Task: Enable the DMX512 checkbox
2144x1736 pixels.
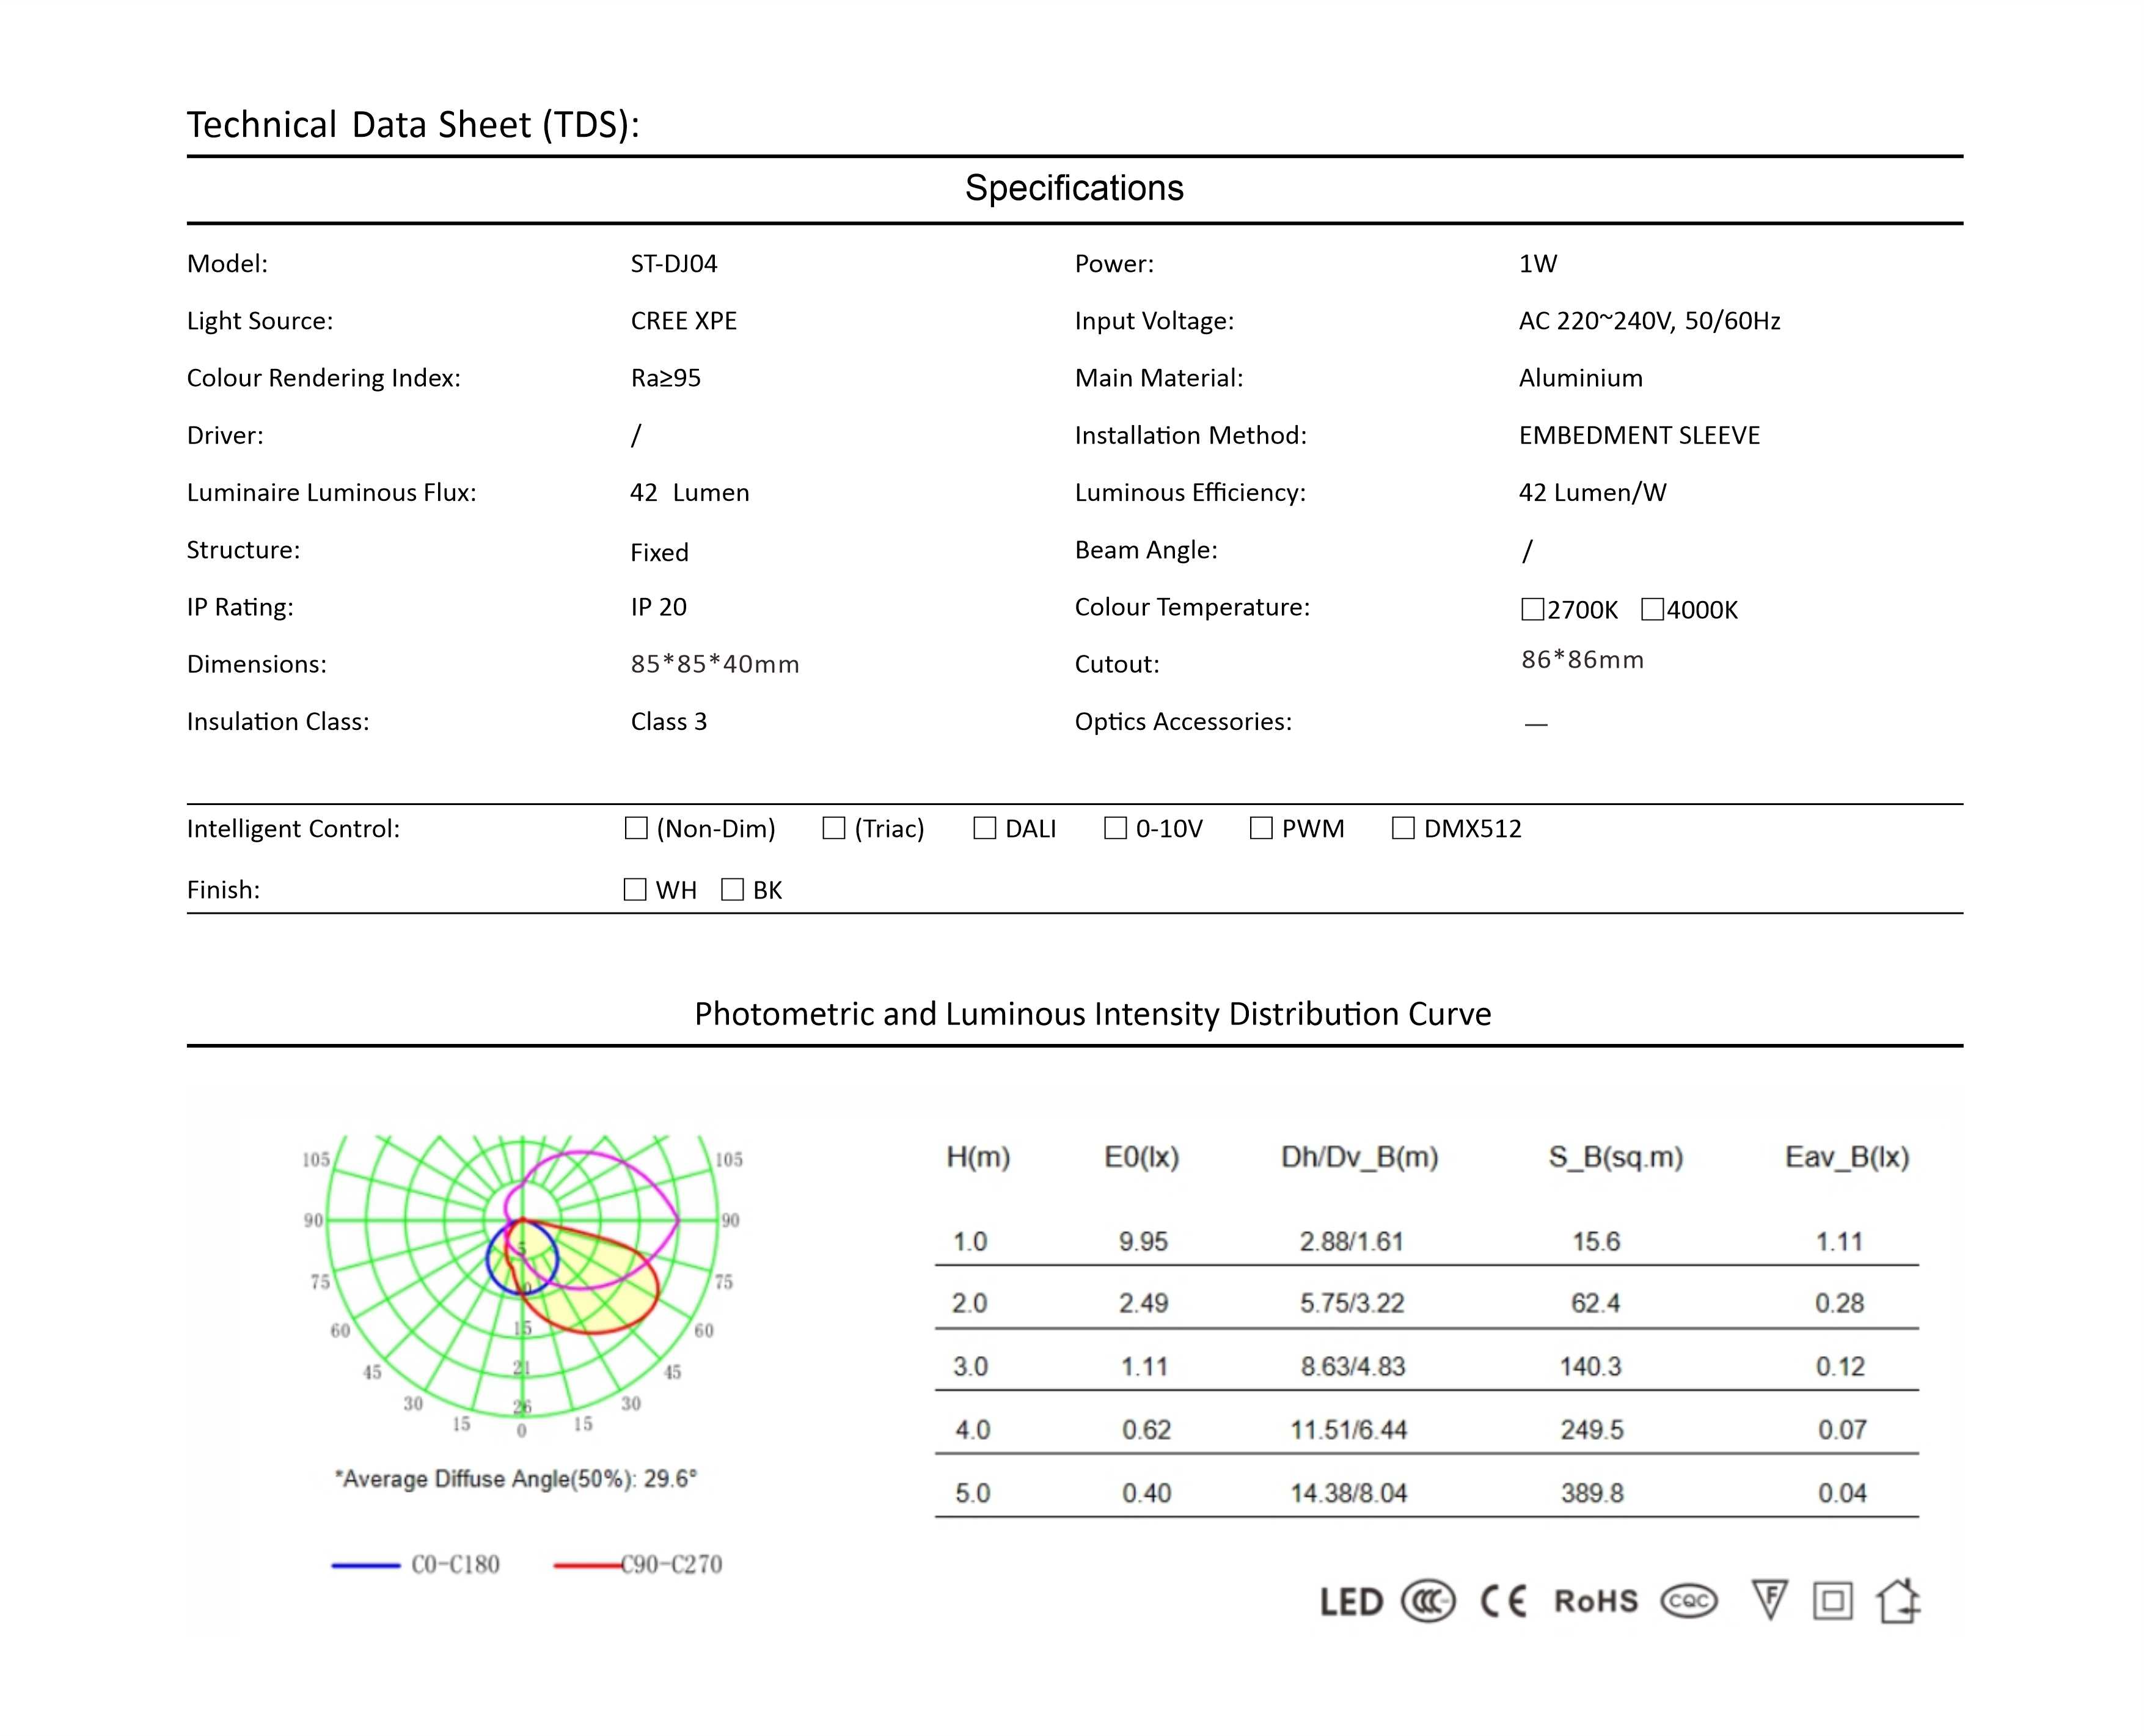Action: (x=1403, y=829)
